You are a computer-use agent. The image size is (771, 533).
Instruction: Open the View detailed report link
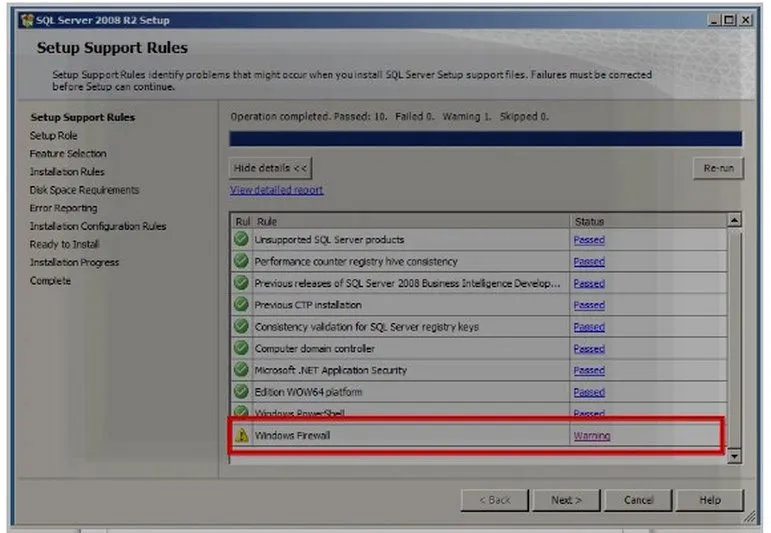tap(277, 190)
